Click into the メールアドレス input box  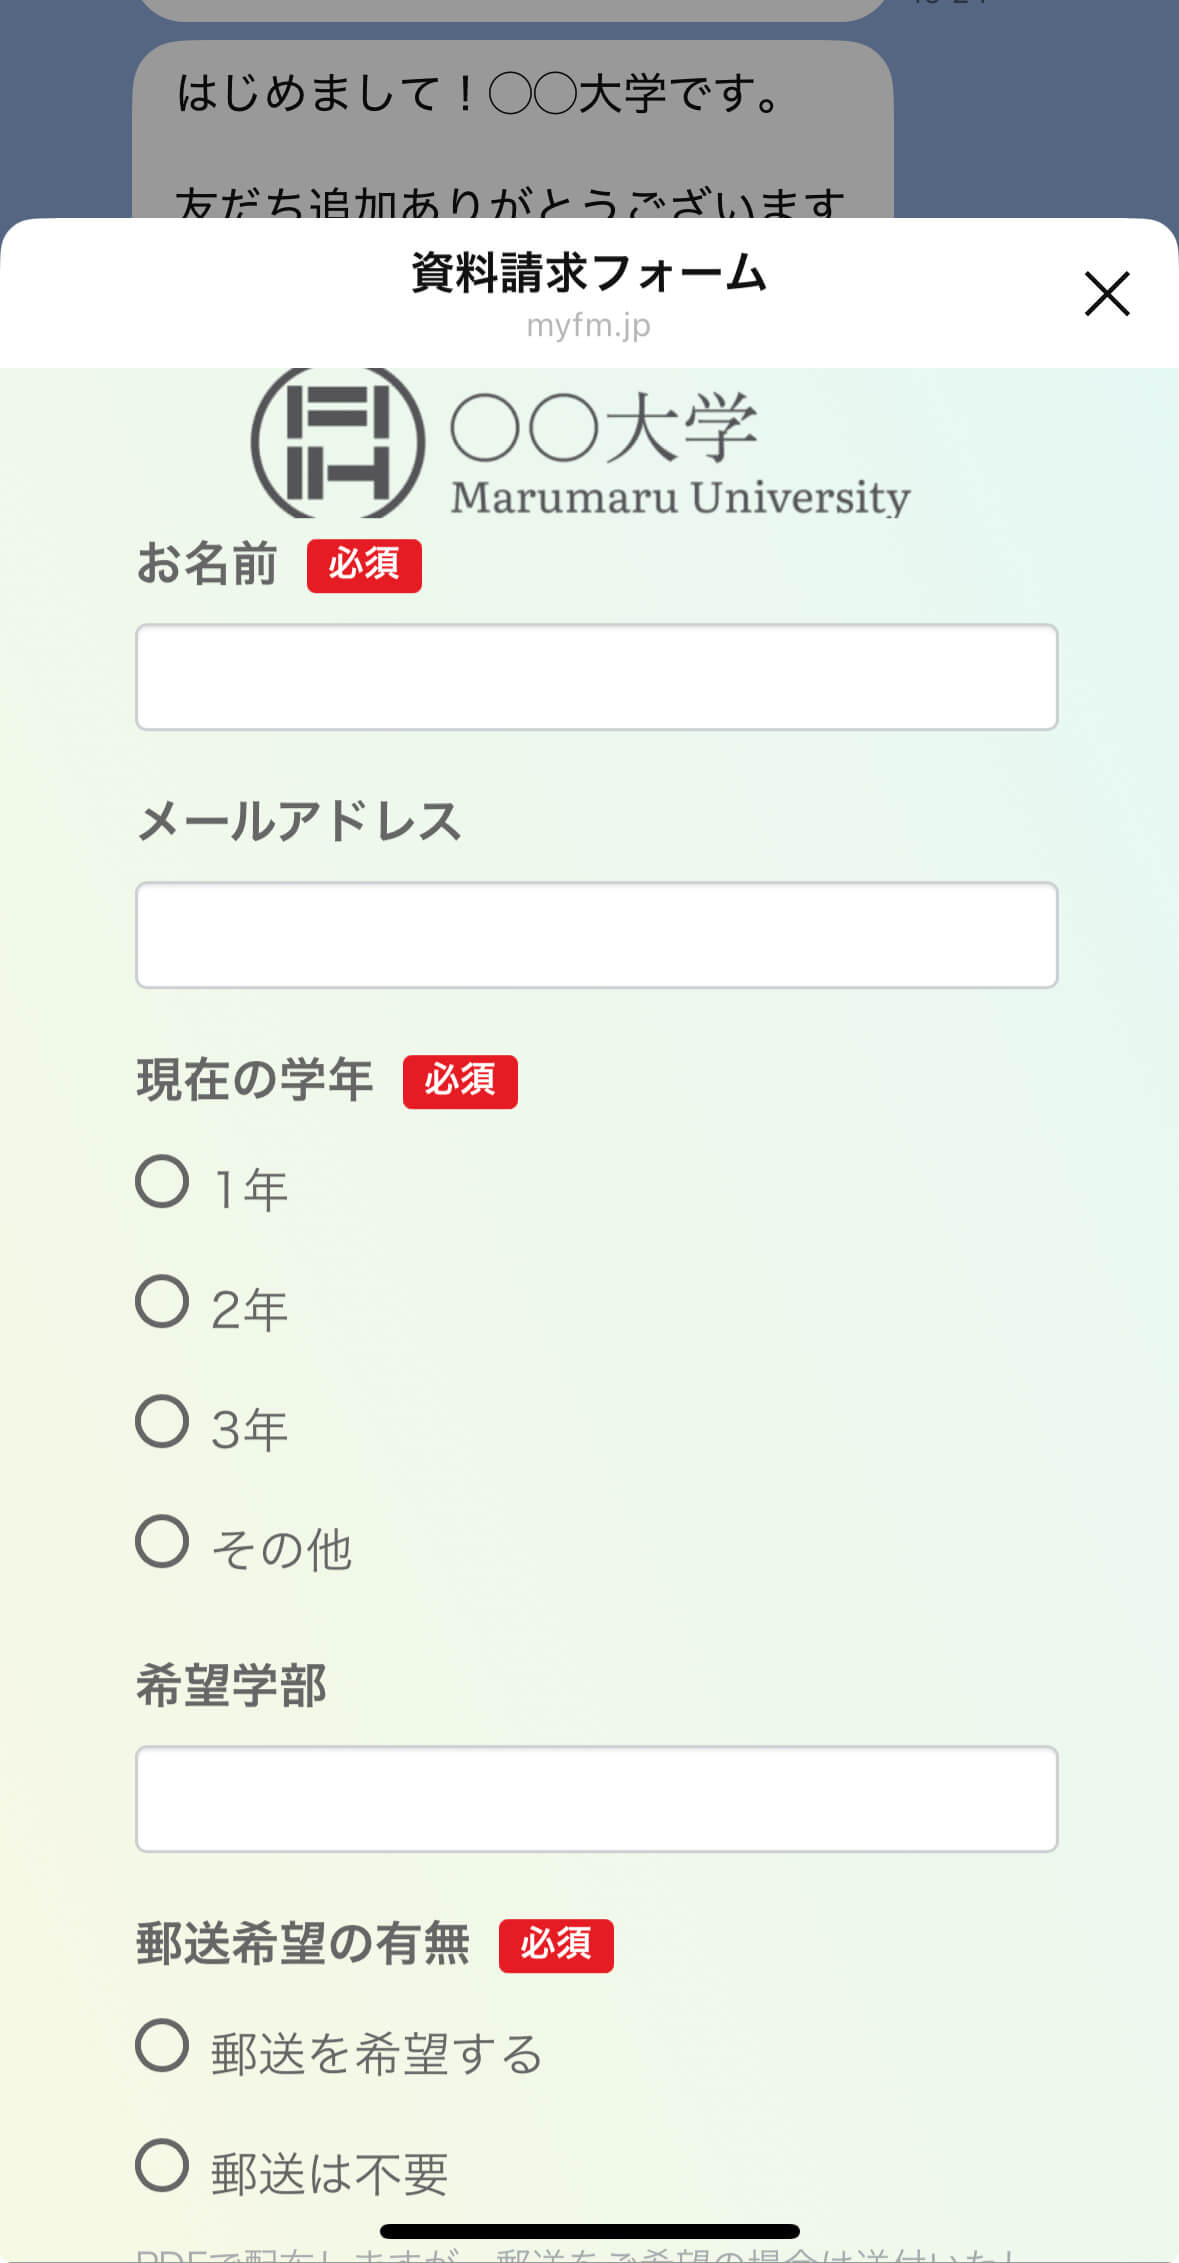596,935
